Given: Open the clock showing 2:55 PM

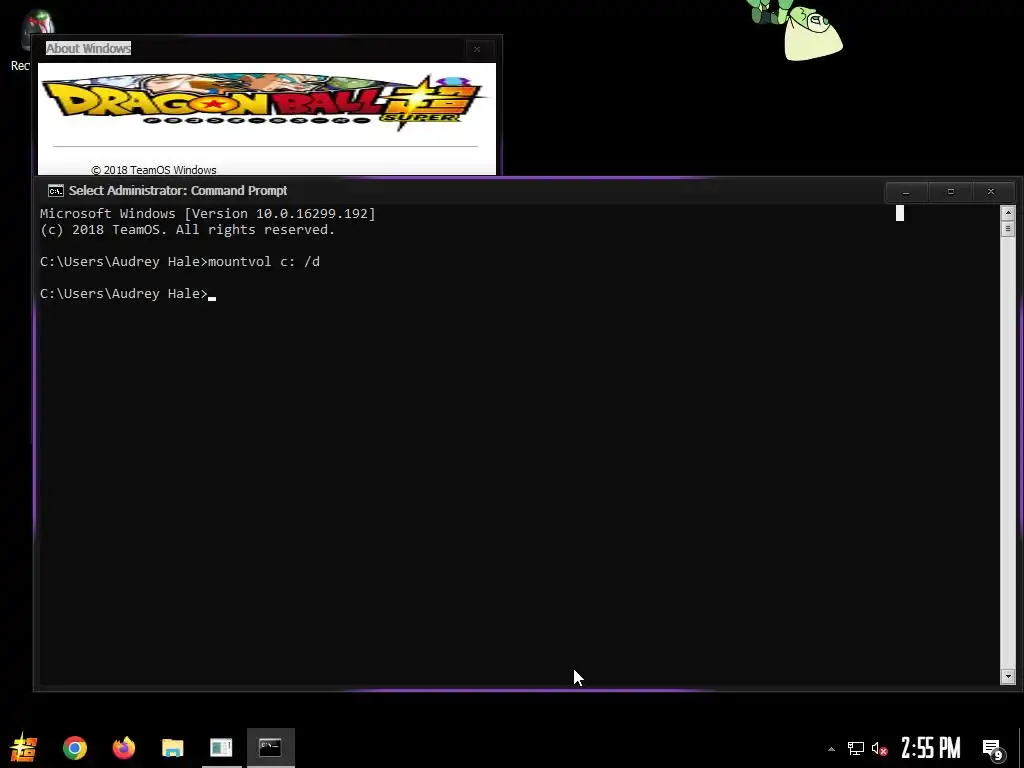Looking at the screenshot, I should coord(931,748).
